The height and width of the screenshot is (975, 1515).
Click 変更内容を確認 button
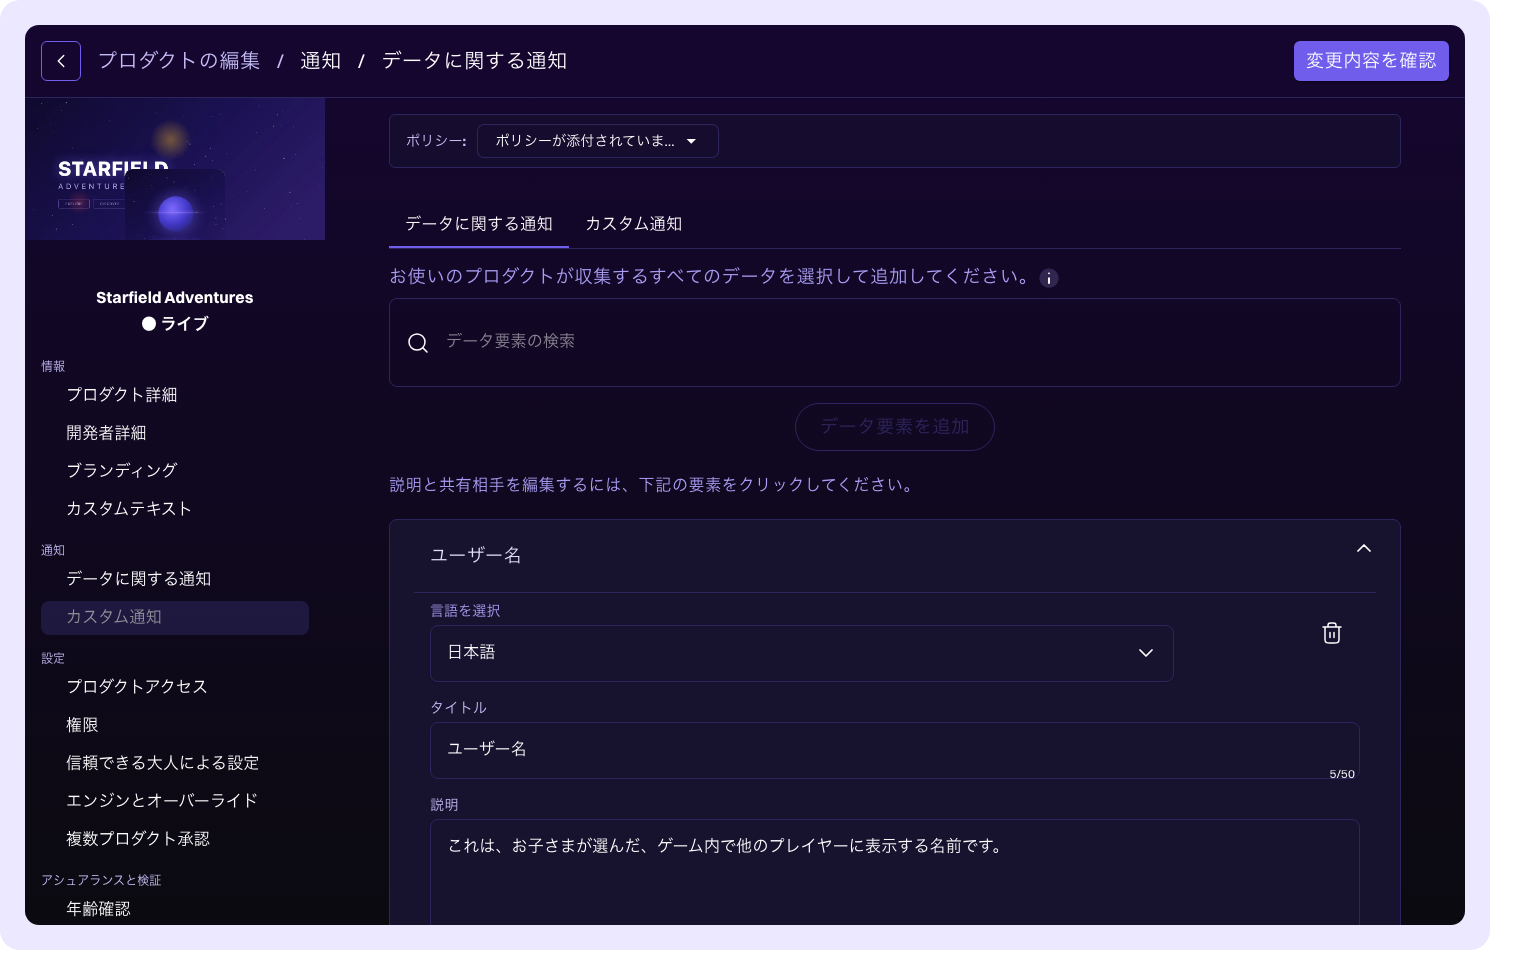click(1371, 61)
